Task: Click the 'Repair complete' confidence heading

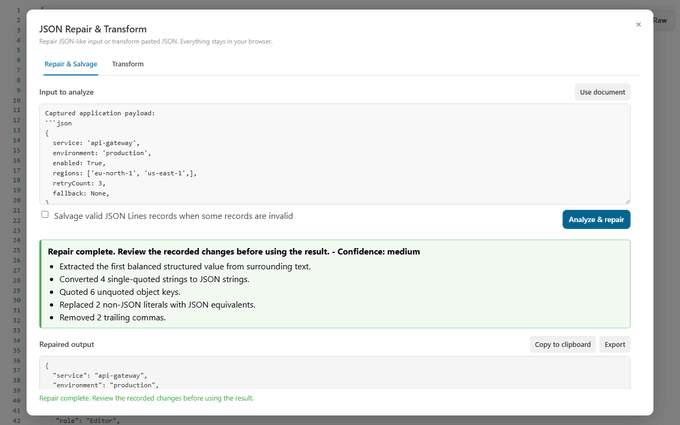Action: (x=234, y=252)
